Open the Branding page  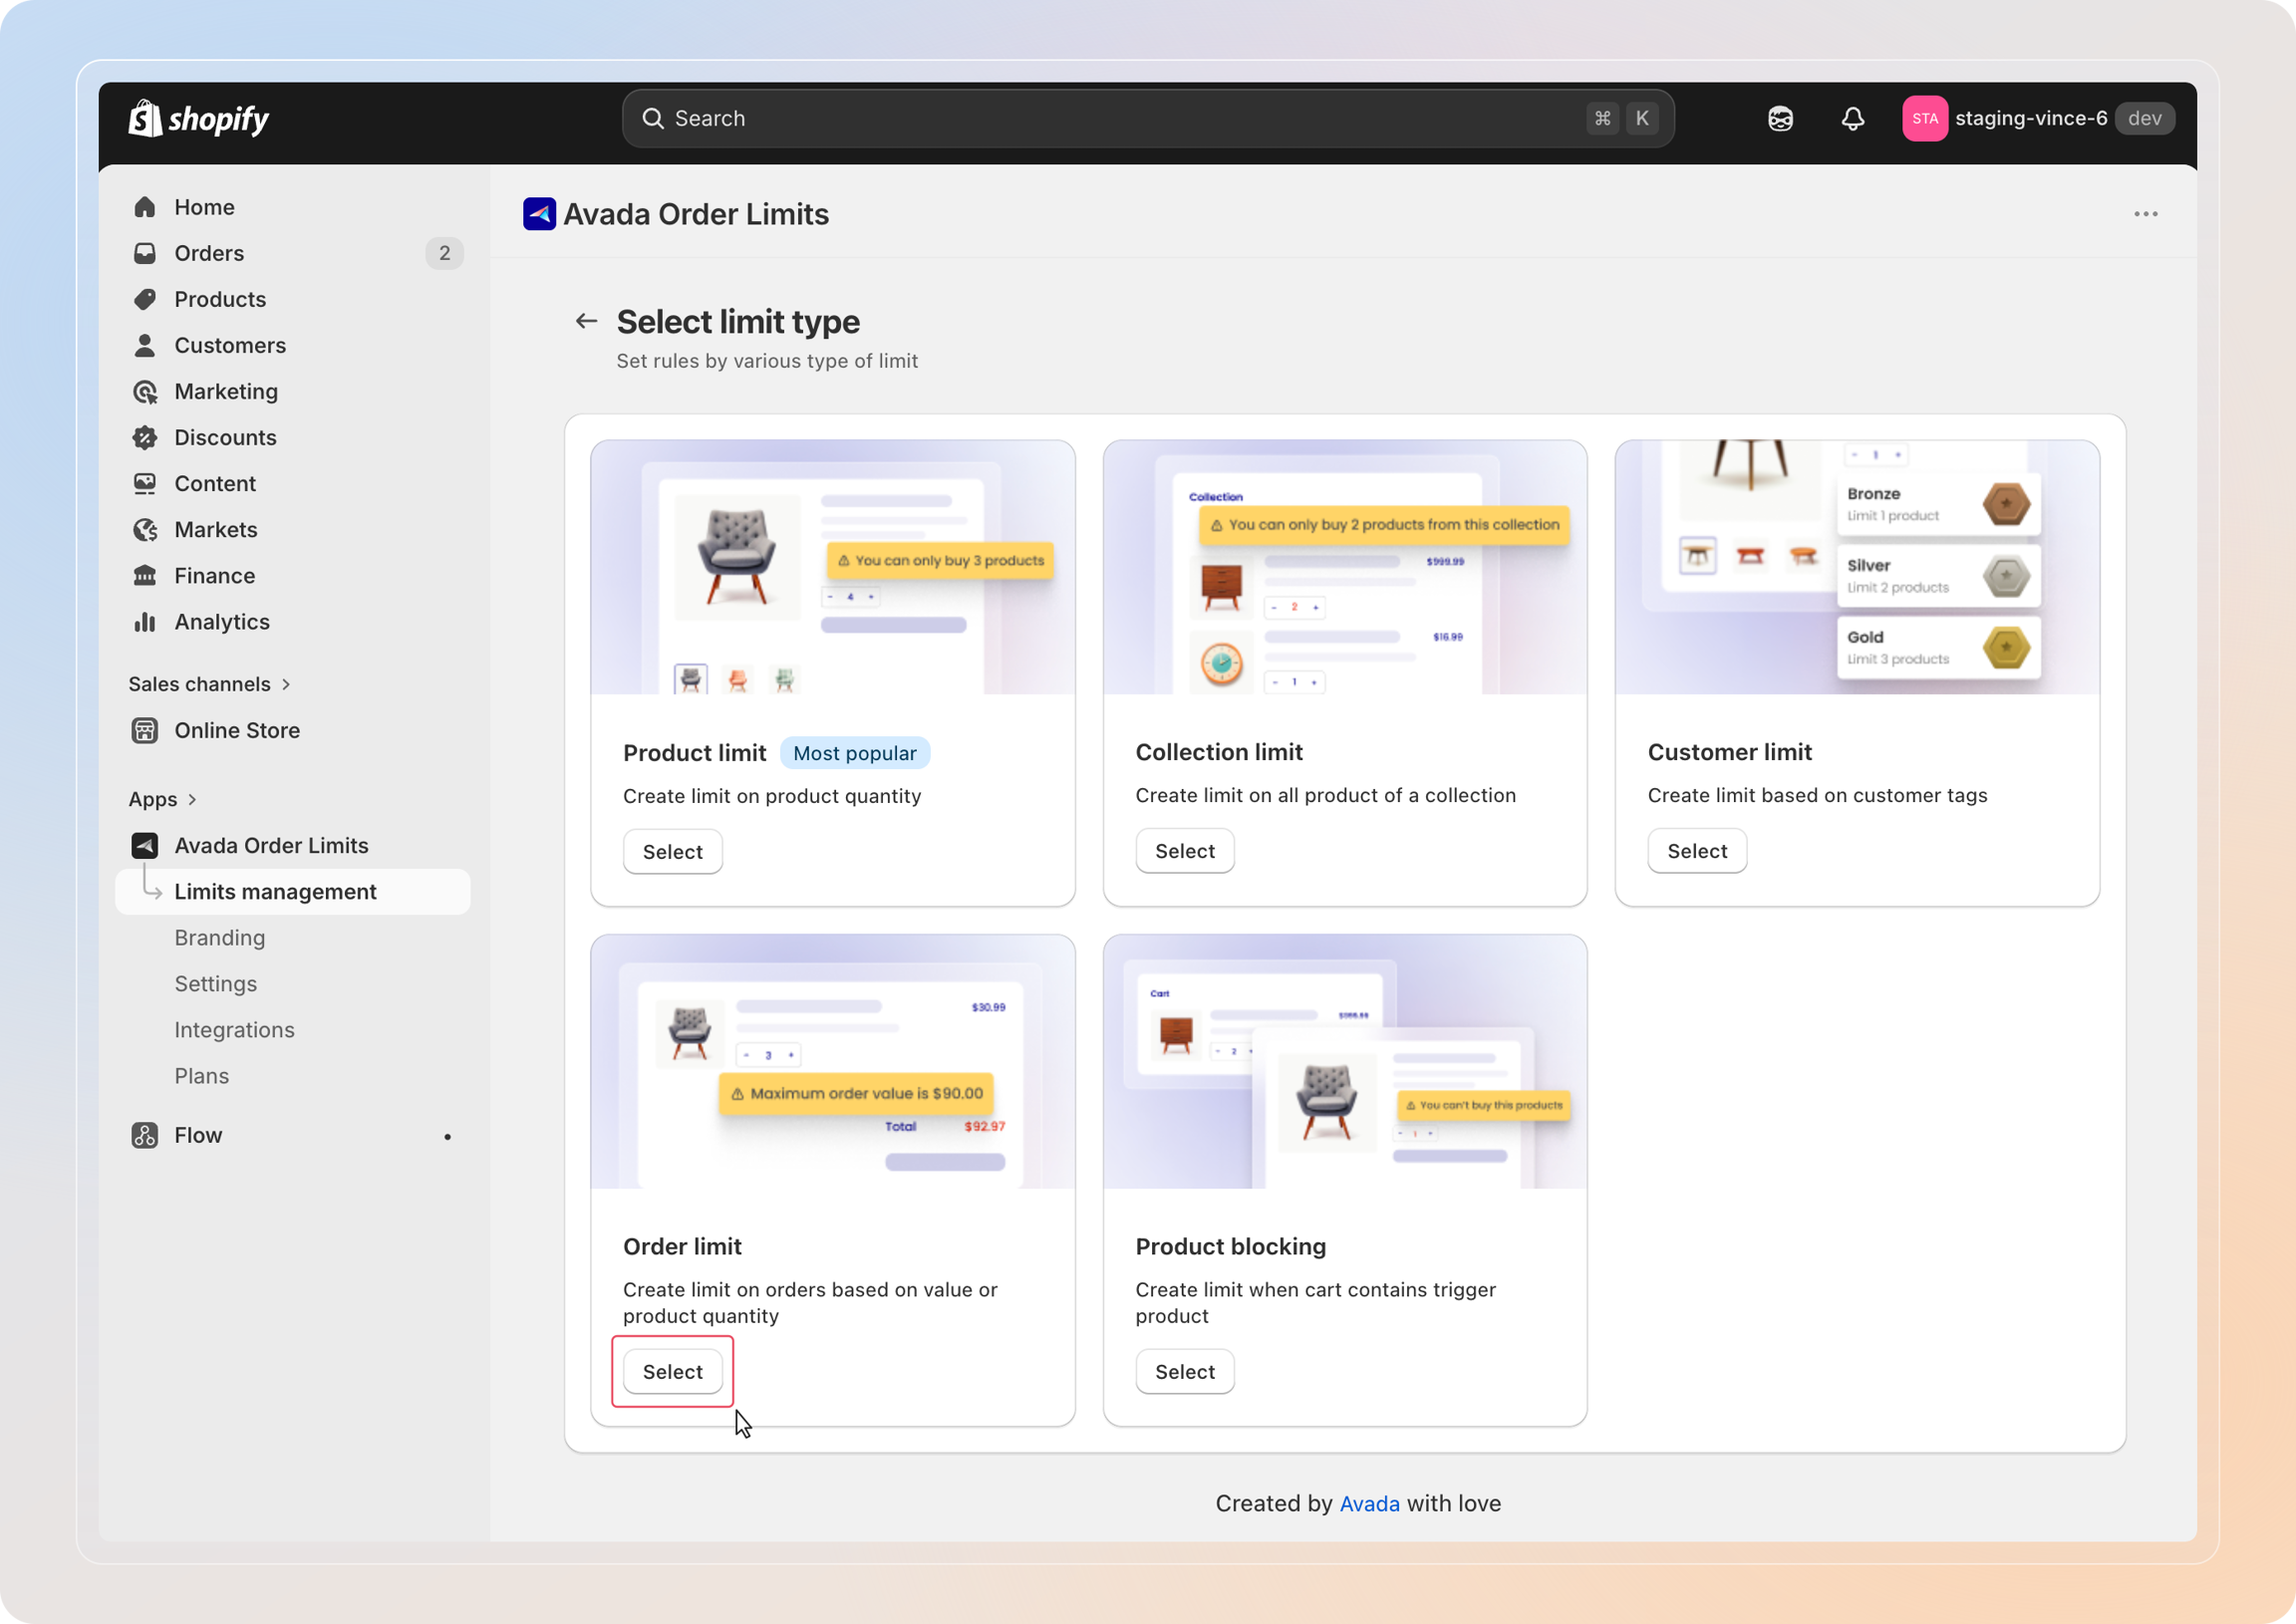tap(220, 937)
